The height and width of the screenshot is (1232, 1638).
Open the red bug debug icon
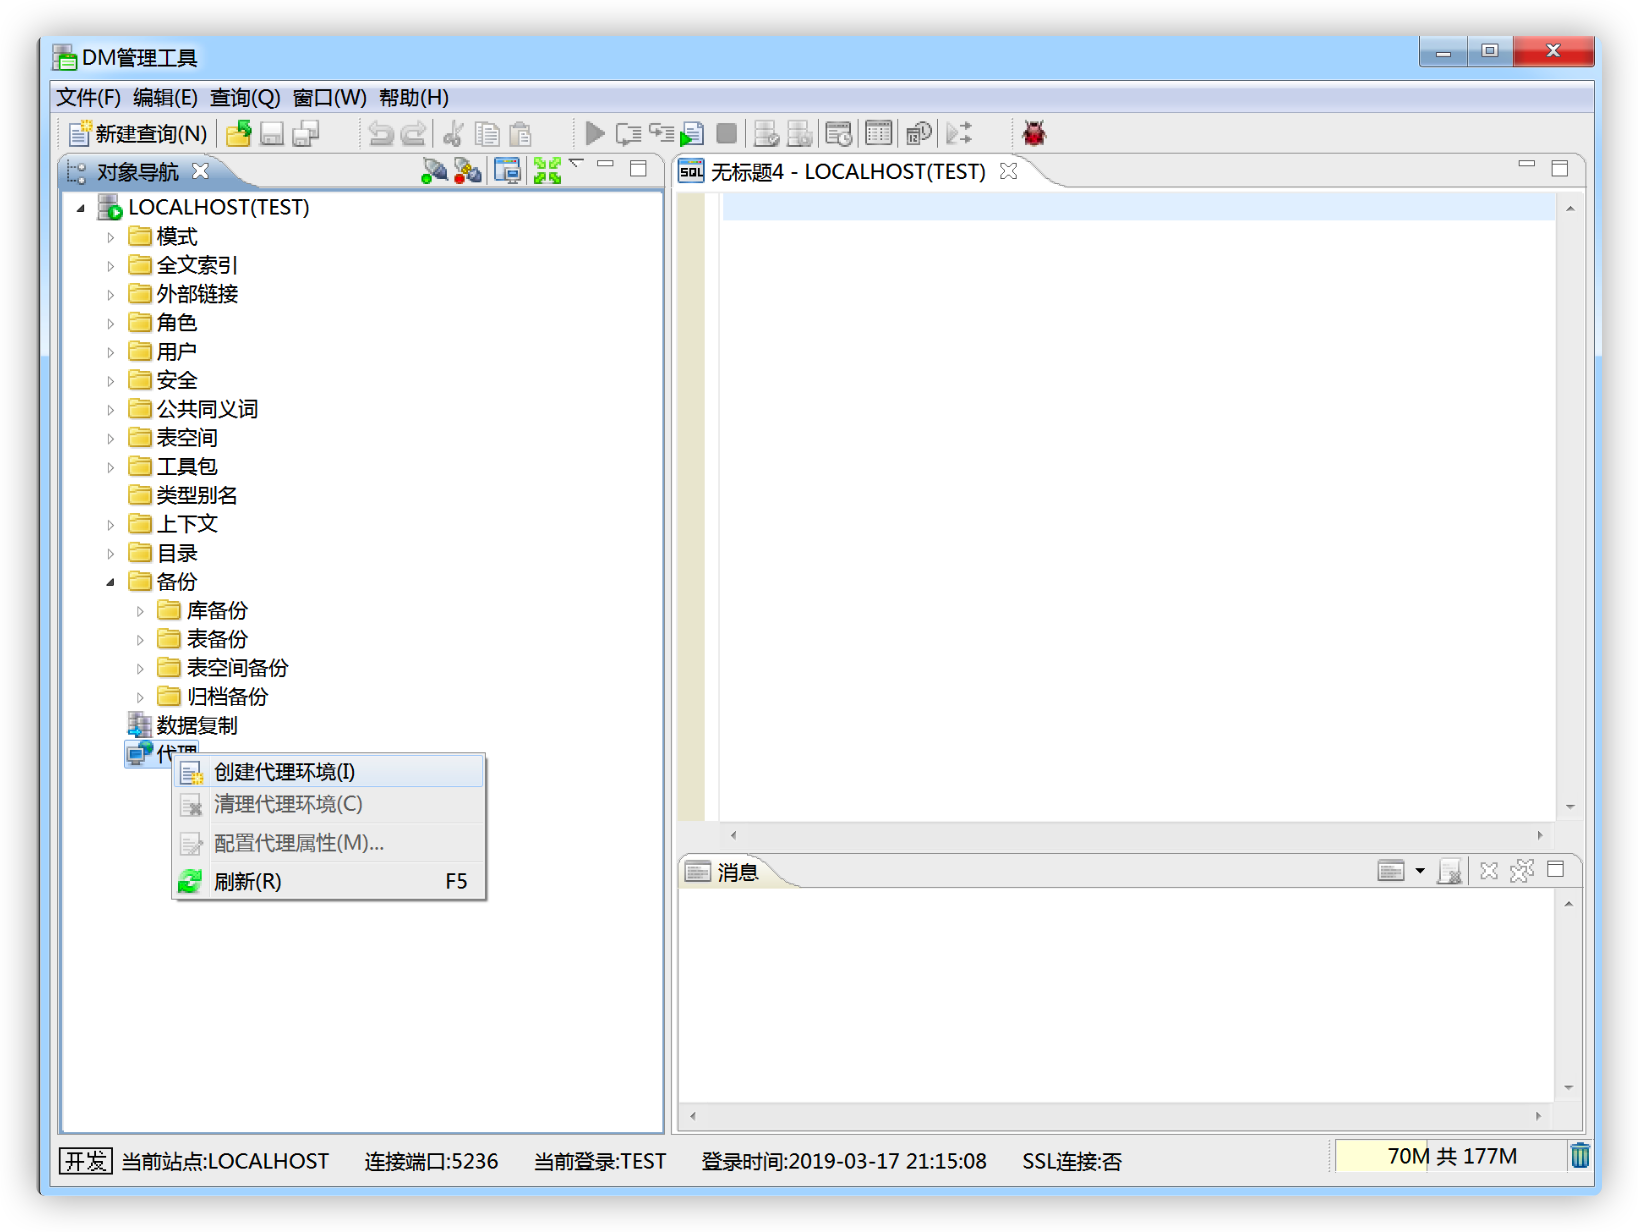point(1034,133)
